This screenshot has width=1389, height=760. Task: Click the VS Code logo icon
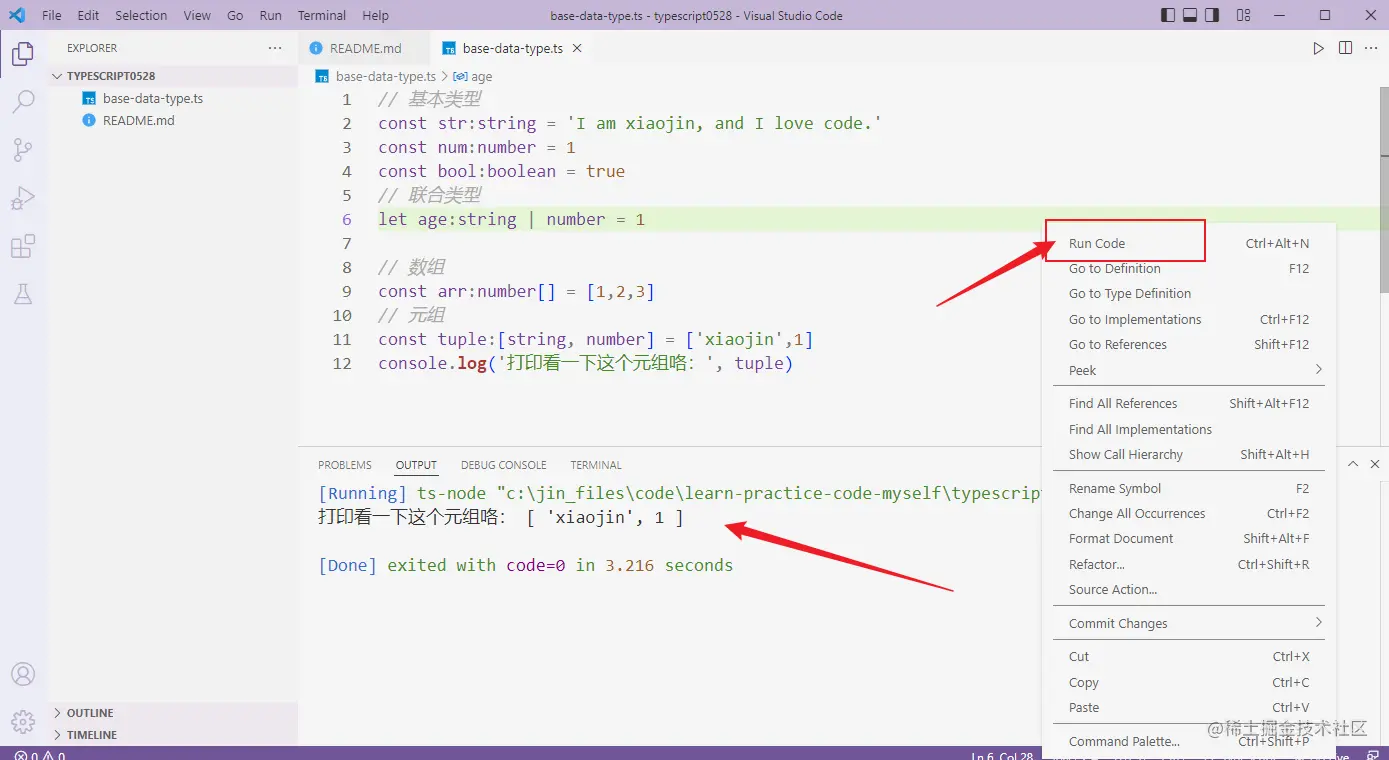(17, 15)
